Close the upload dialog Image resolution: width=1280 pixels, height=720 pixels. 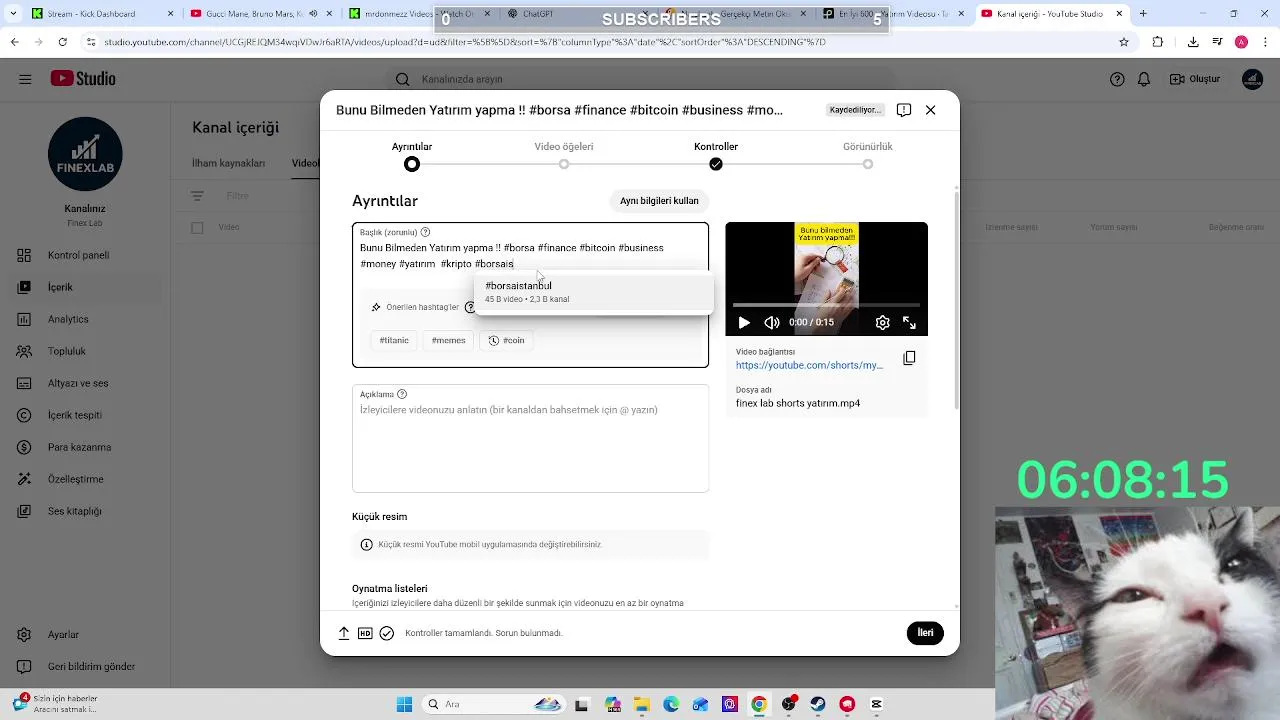tap(931, 110)
